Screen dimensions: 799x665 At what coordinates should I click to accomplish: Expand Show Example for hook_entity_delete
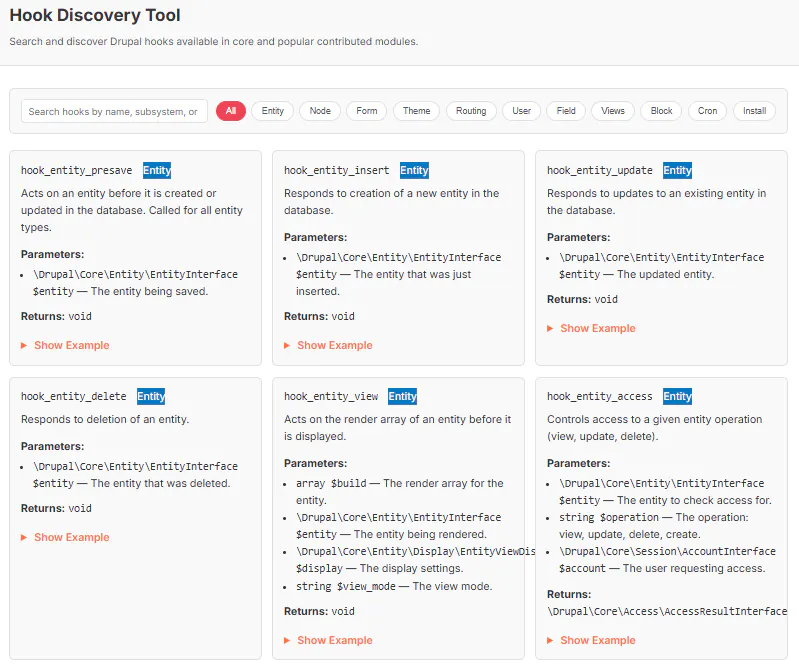pos(65,537)
